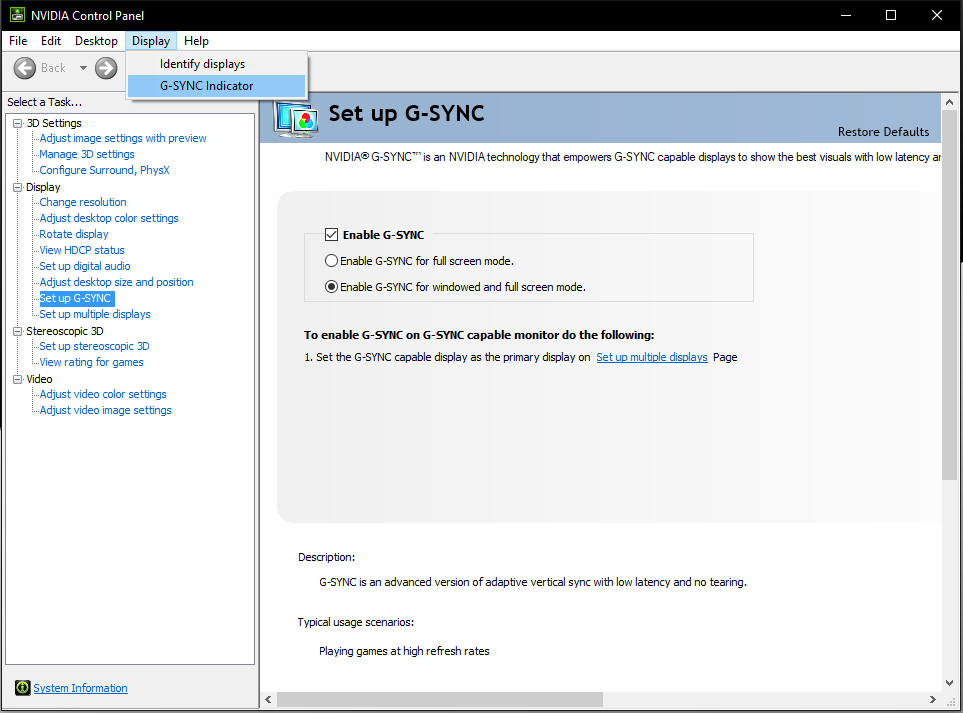Open the Back history dropdown arrow

click(x=83, y=68)
